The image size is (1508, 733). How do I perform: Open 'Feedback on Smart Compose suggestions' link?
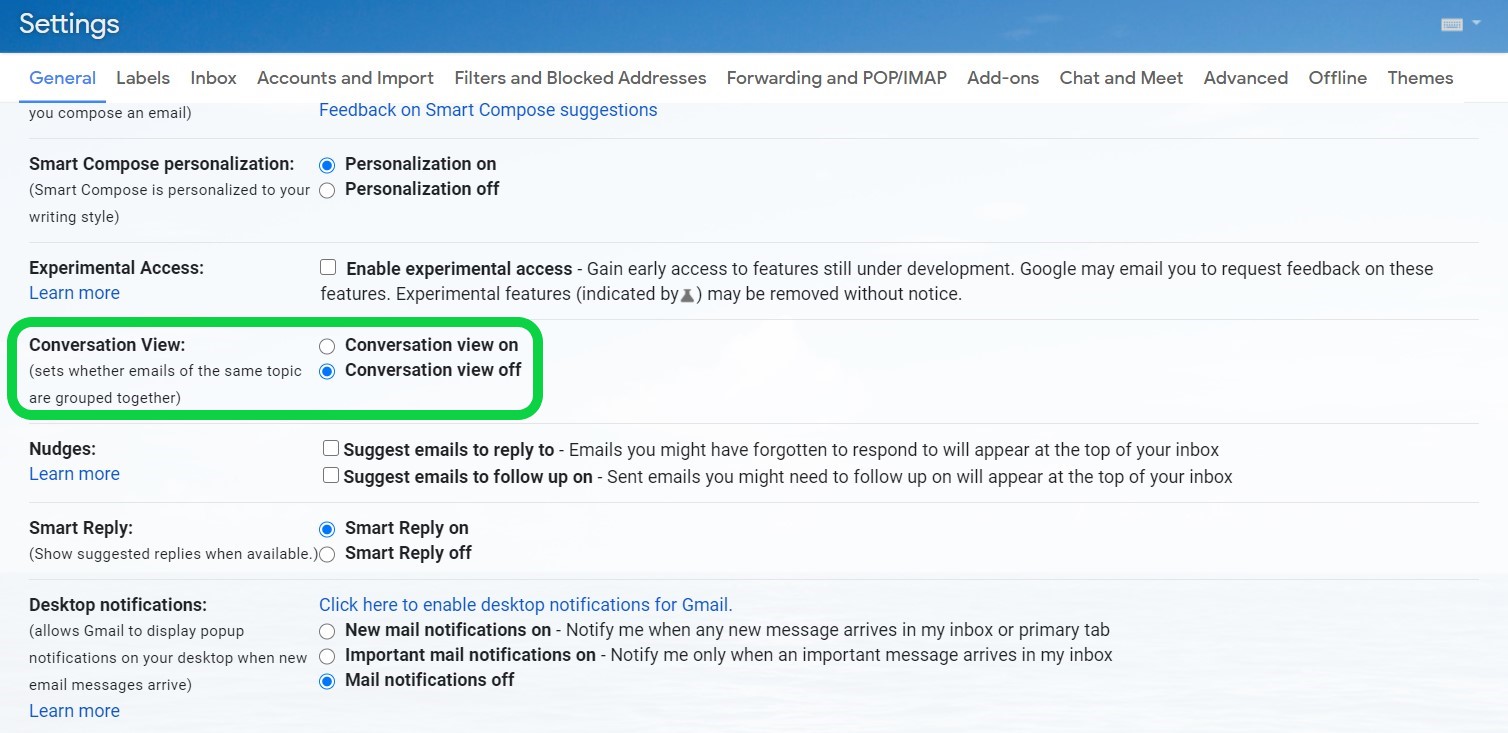point(488,110)
